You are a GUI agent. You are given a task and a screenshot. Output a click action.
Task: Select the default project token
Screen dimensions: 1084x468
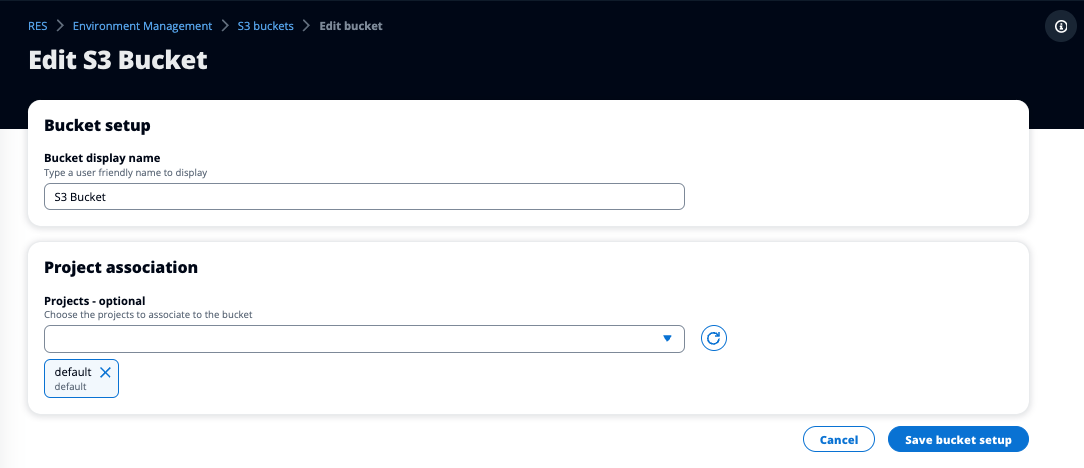click(x=72, y=378)
